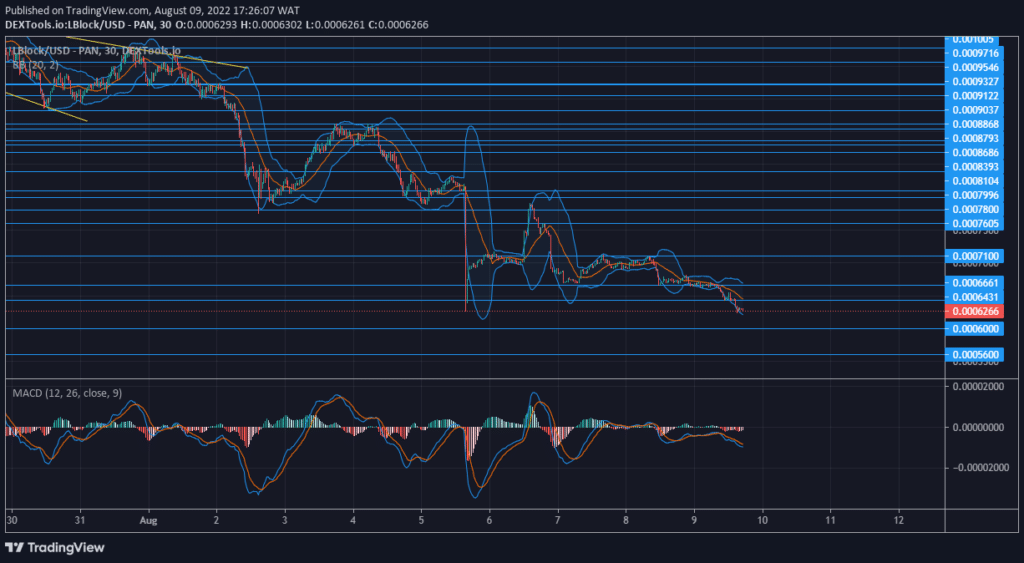Image resolution: width=1024 pixels, height=563 pixels.
Task: Click the date label 4 on time axis
Action: coord(353,521)
